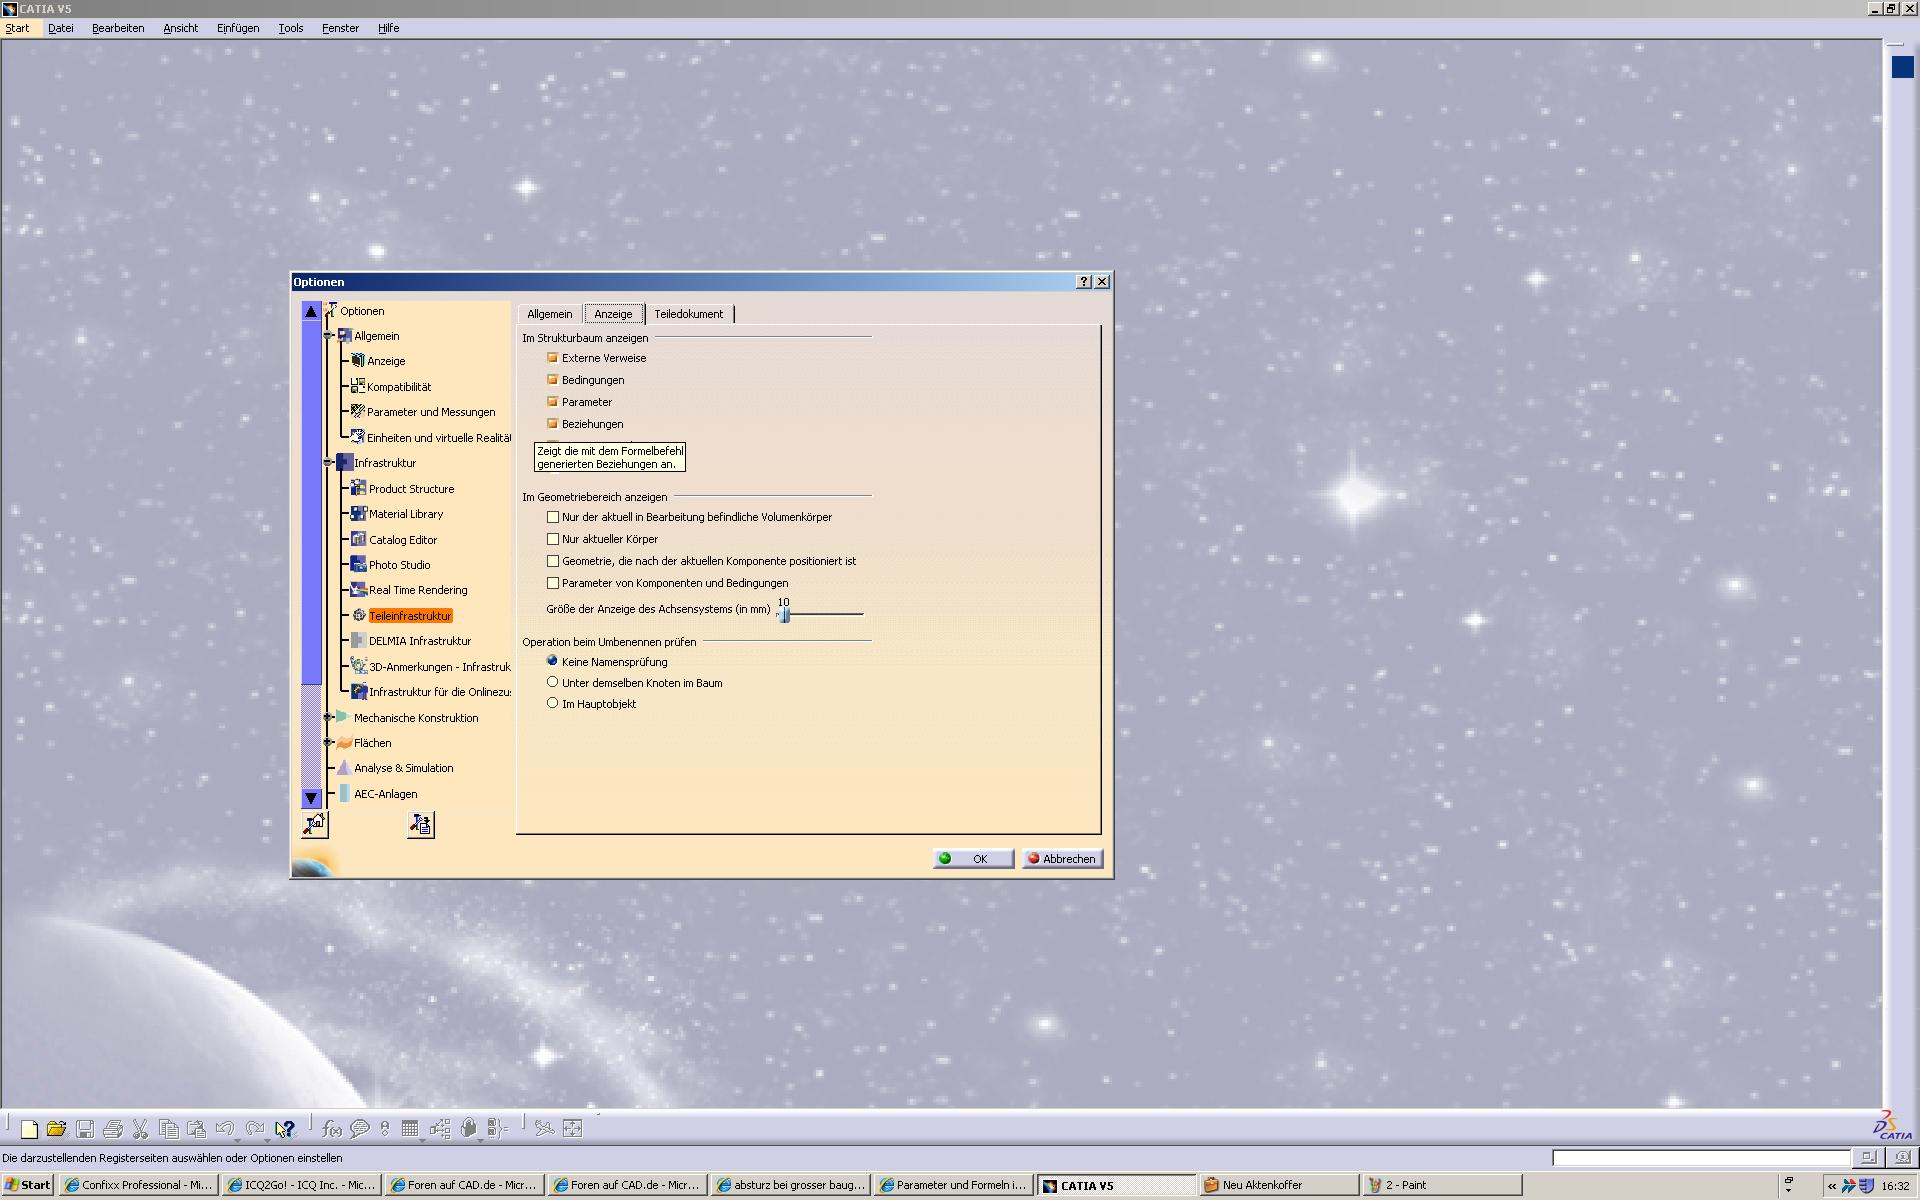Viewport: 1920px width, 1200px height.
Task: Click the design table grid icon
Action: [x=410, y=1128]
